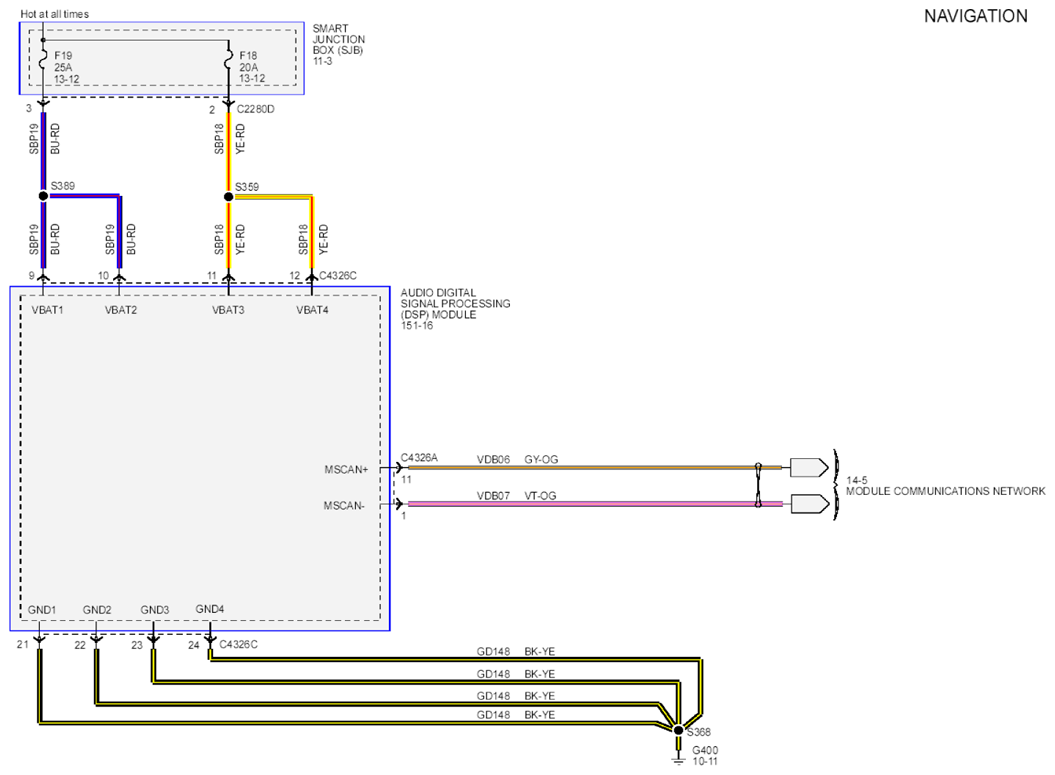Click the NAVIGATION title text
This screenshot has width=1055, height=775.
(976, 16)
